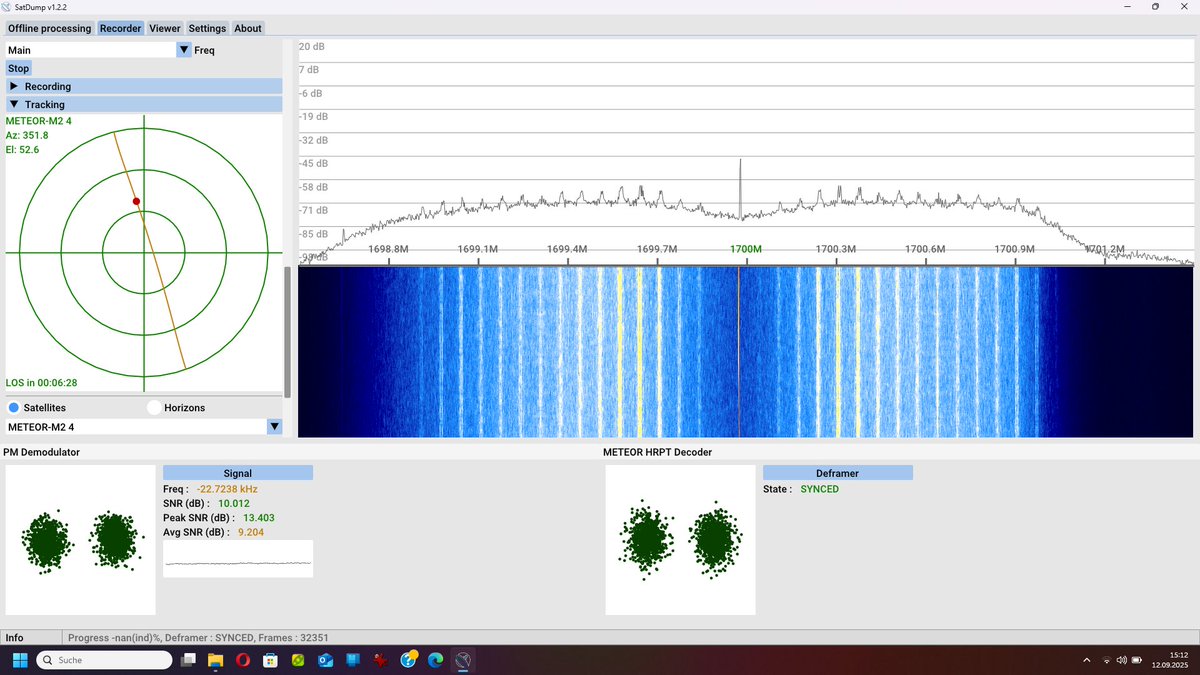This screenshot has height=675, width=1200.
Task: Click the El: 52.6 reading
Action: 23,150
